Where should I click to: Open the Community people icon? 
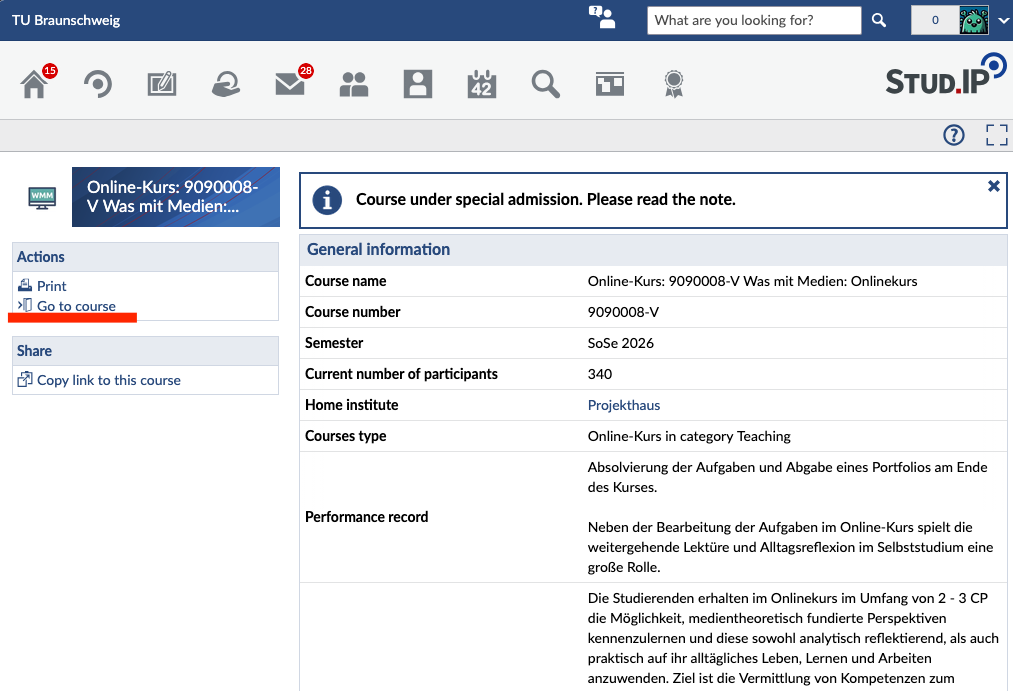coord(354,84)
